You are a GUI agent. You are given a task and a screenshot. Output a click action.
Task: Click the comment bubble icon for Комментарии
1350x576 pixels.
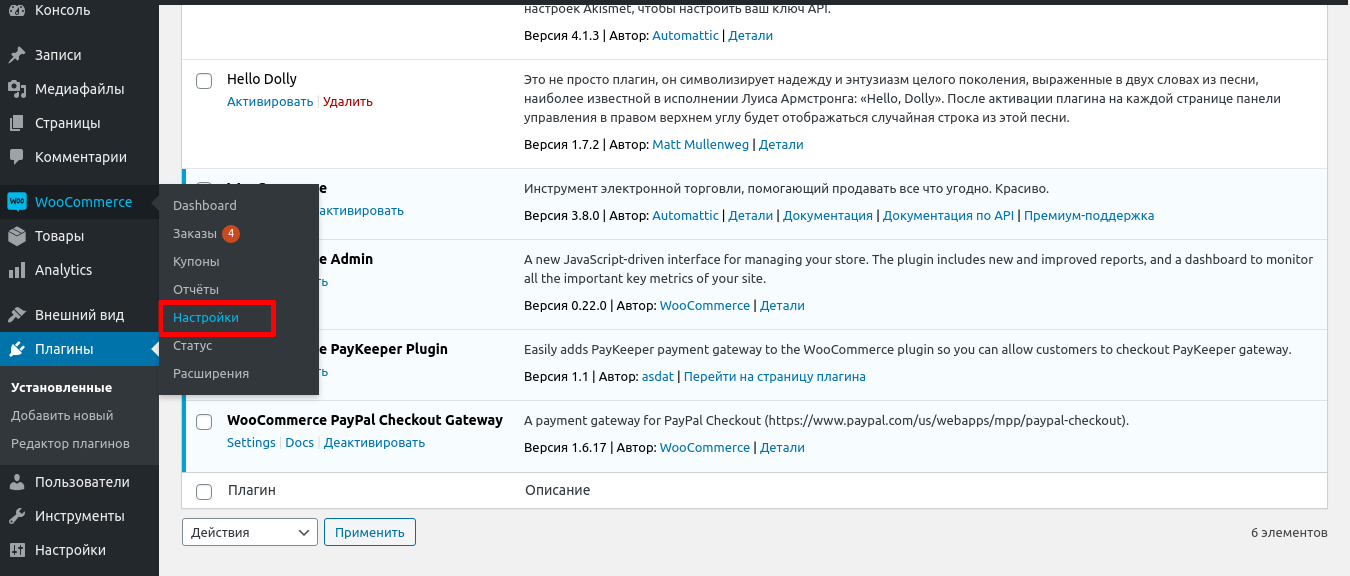click(x=17, y=157)
